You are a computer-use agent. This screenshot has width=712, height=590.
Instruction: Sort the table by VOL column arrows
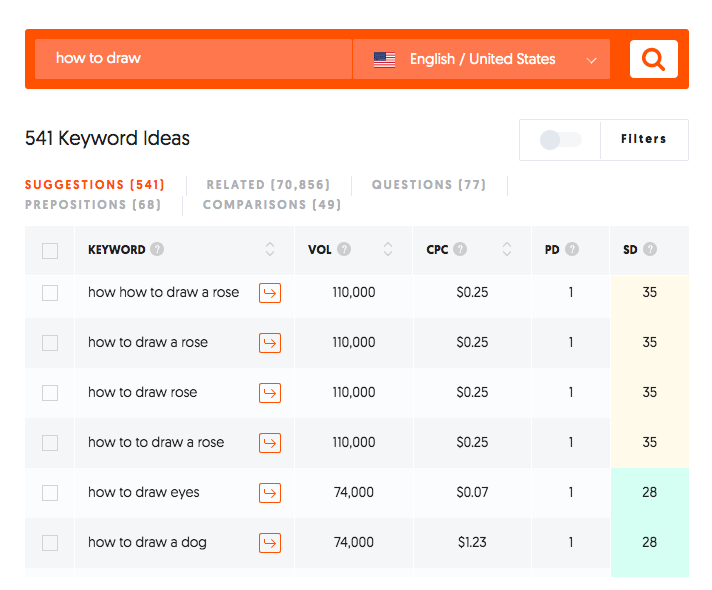tap(389, 250)
